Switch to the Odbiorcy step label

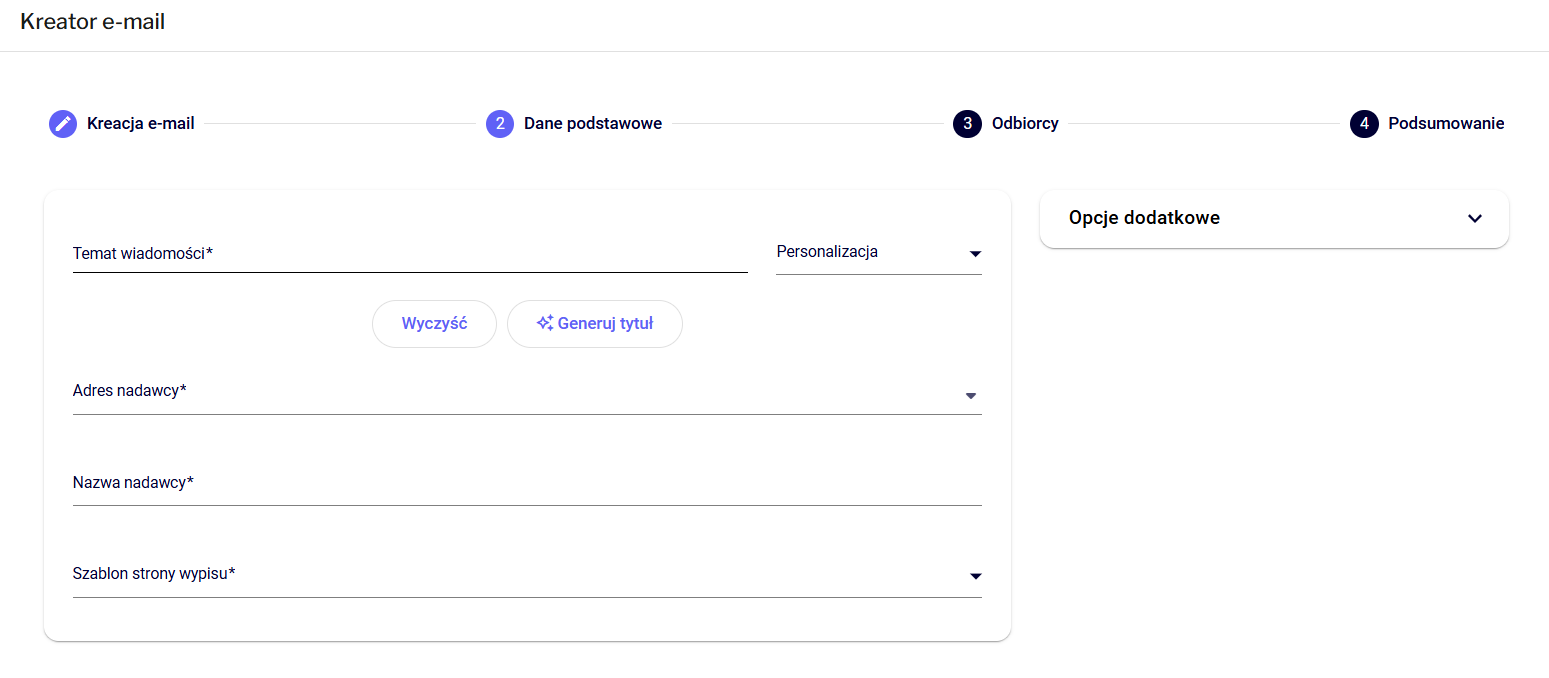(x=1024, y=124)
